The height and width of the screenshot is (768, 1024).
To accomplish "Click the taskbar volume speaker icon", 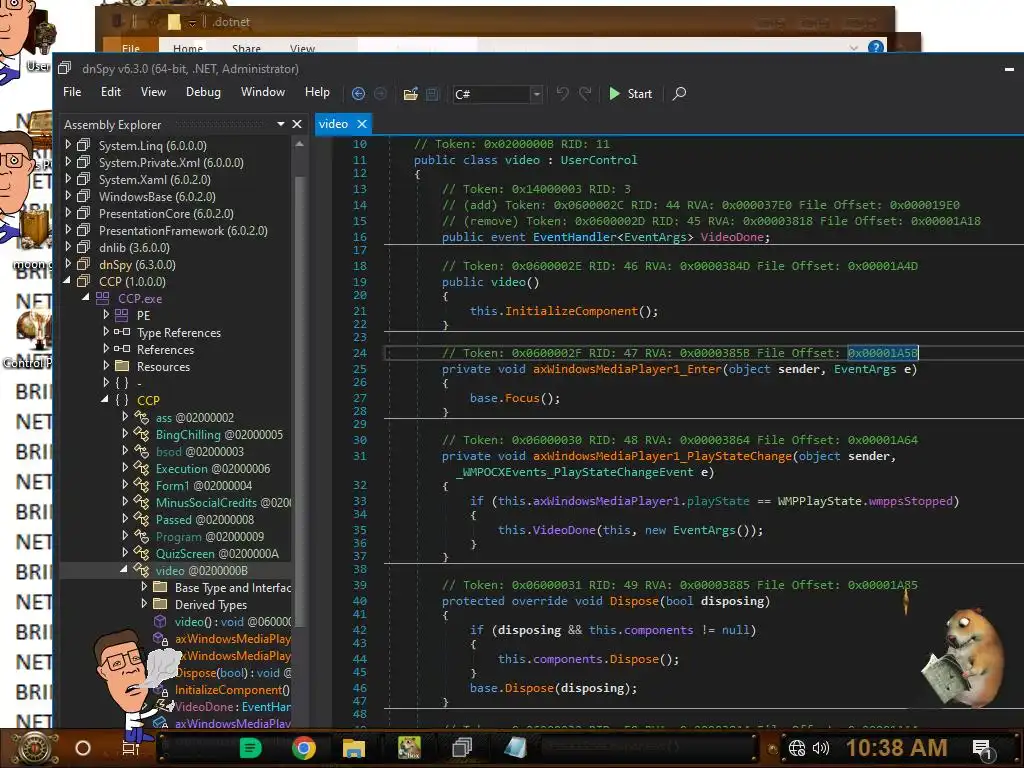I will tap(820, 748).
